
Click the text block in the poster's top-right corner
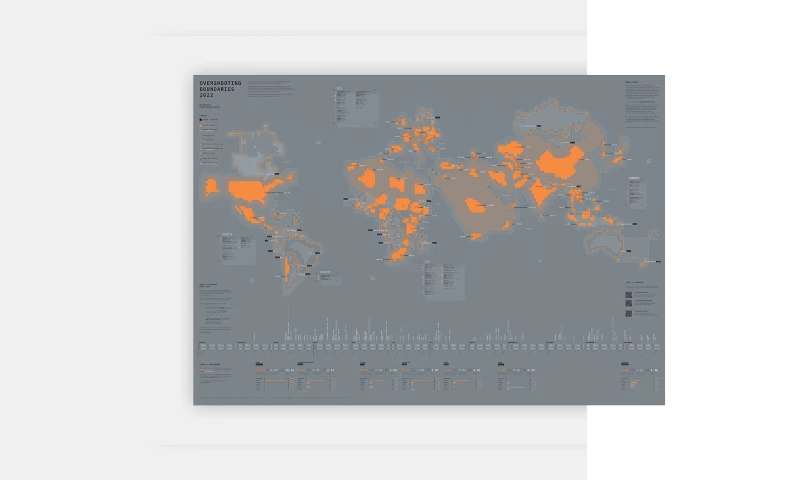[642, 102]
